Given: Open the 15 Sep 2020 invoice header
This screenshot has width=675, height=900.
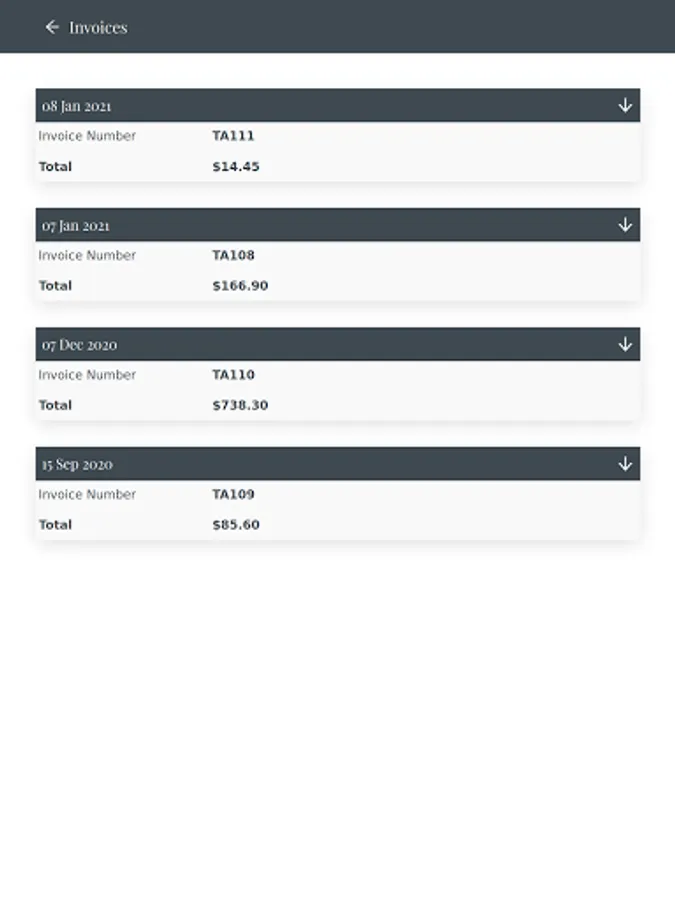Looking at the screenshot, I should click(77, 465).
